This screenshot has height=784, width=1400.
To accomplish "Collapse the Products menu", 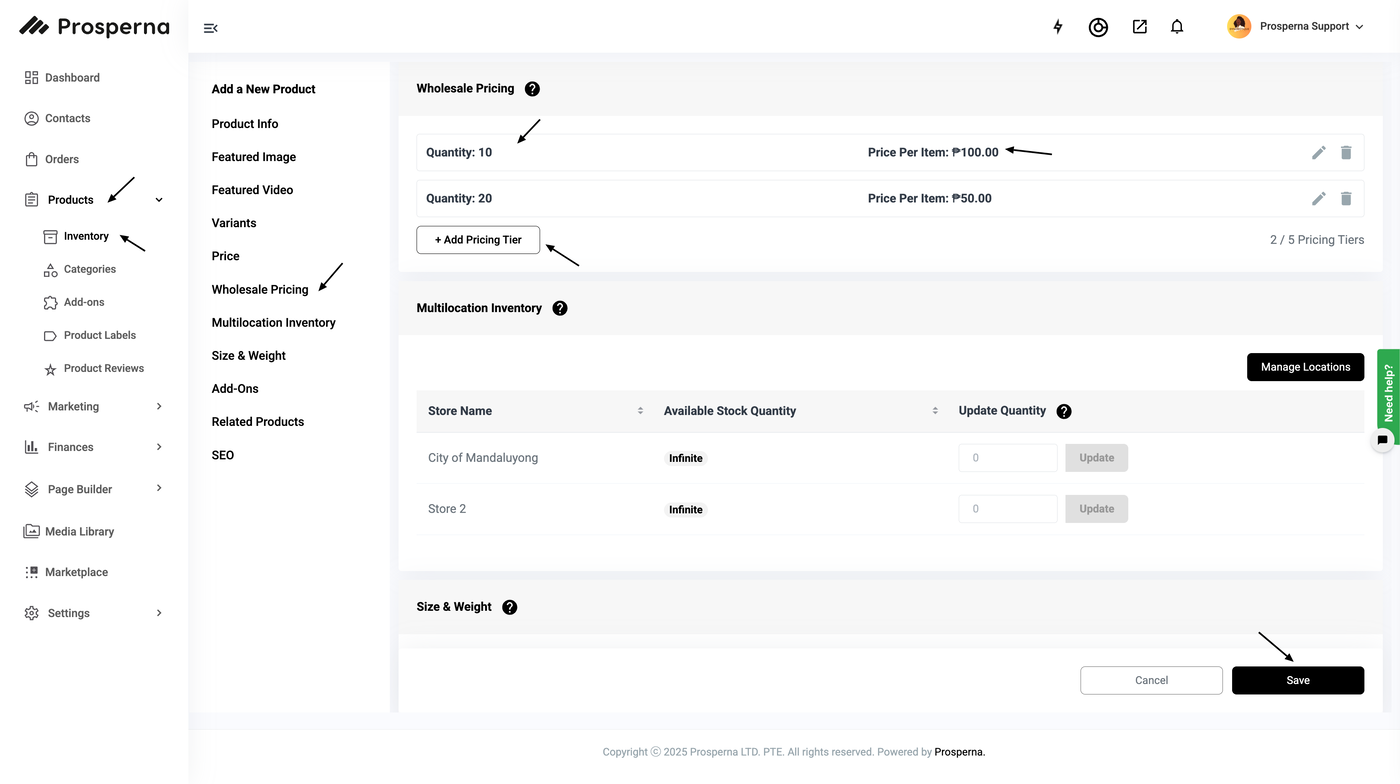I will tap(159, 200).
